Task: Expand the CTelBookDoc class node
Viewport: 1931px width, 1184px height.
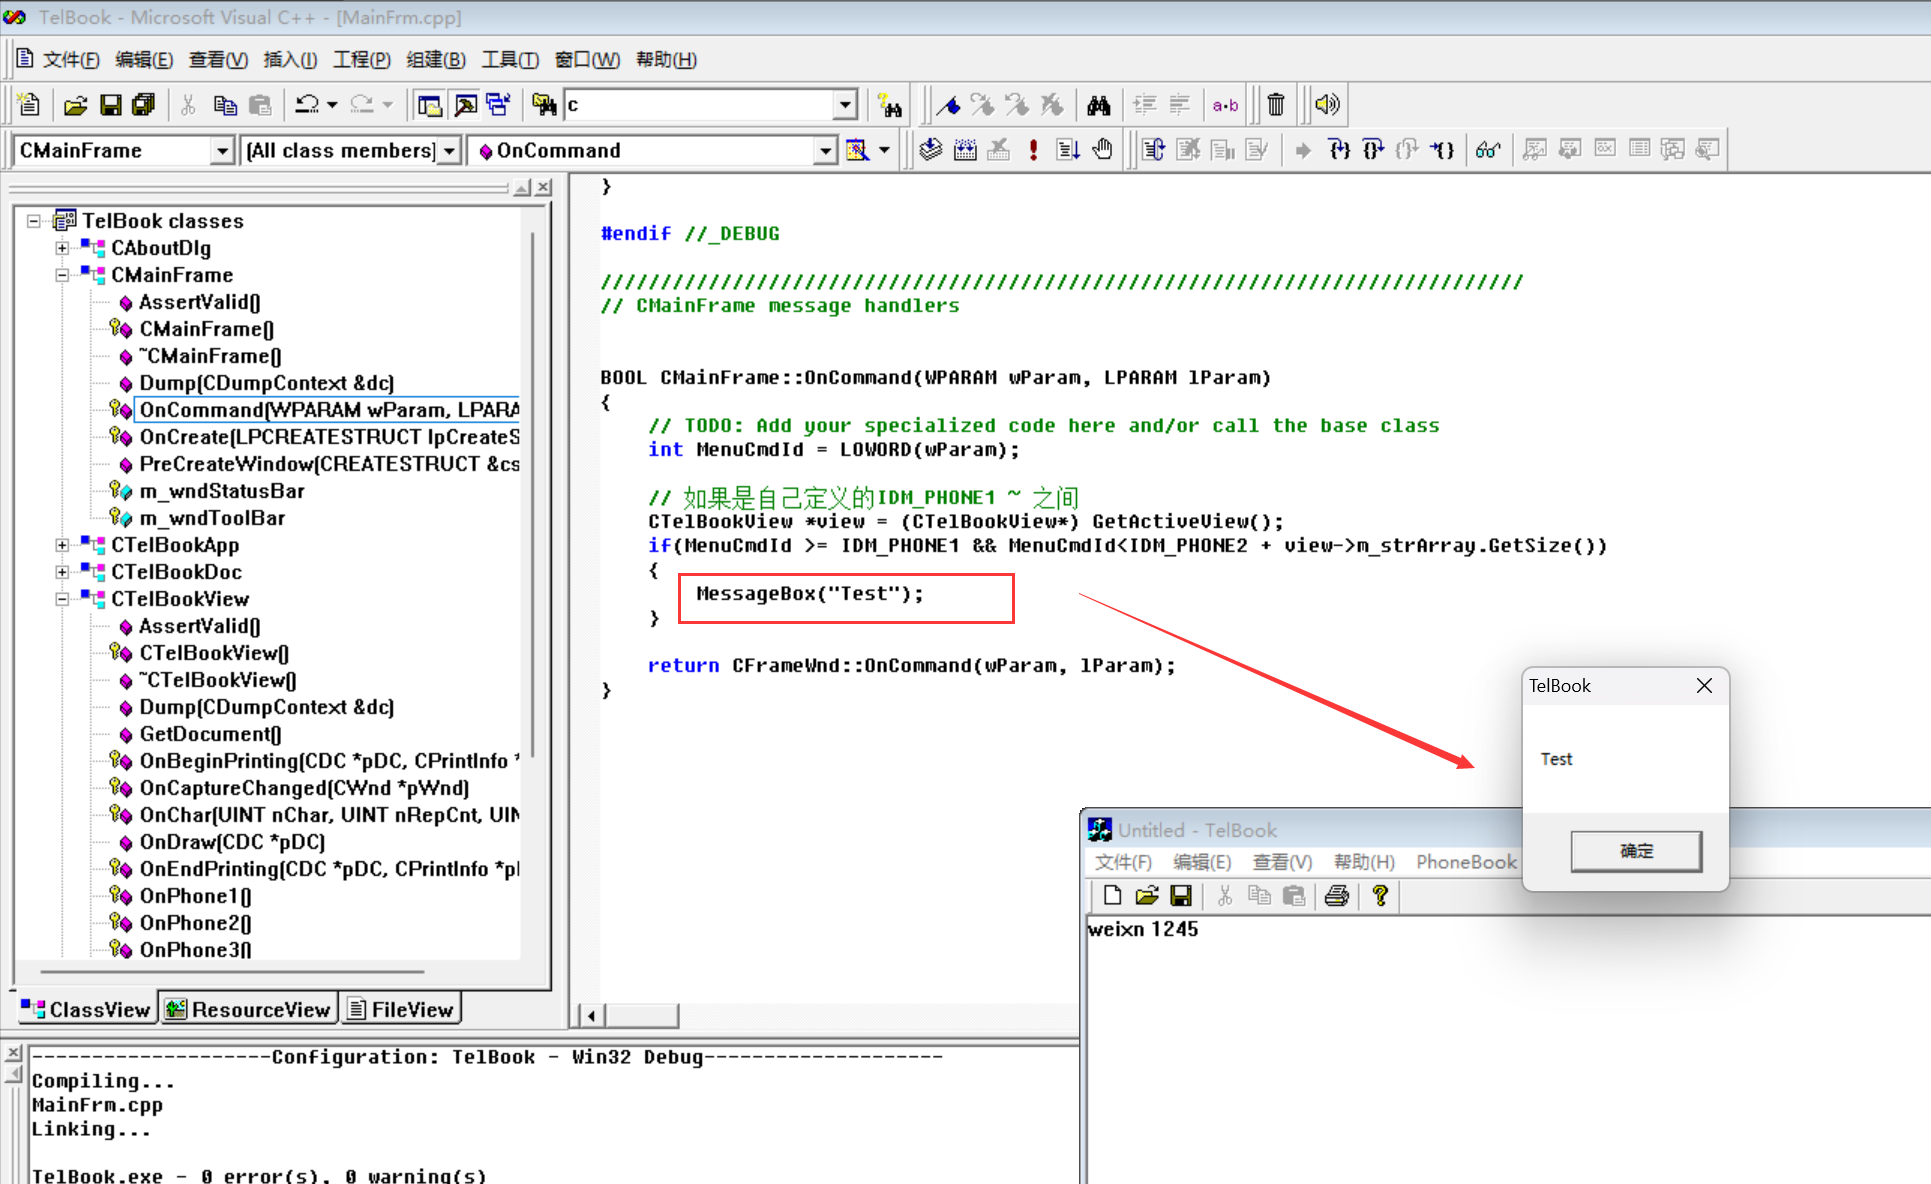Action: coord(62,572)
